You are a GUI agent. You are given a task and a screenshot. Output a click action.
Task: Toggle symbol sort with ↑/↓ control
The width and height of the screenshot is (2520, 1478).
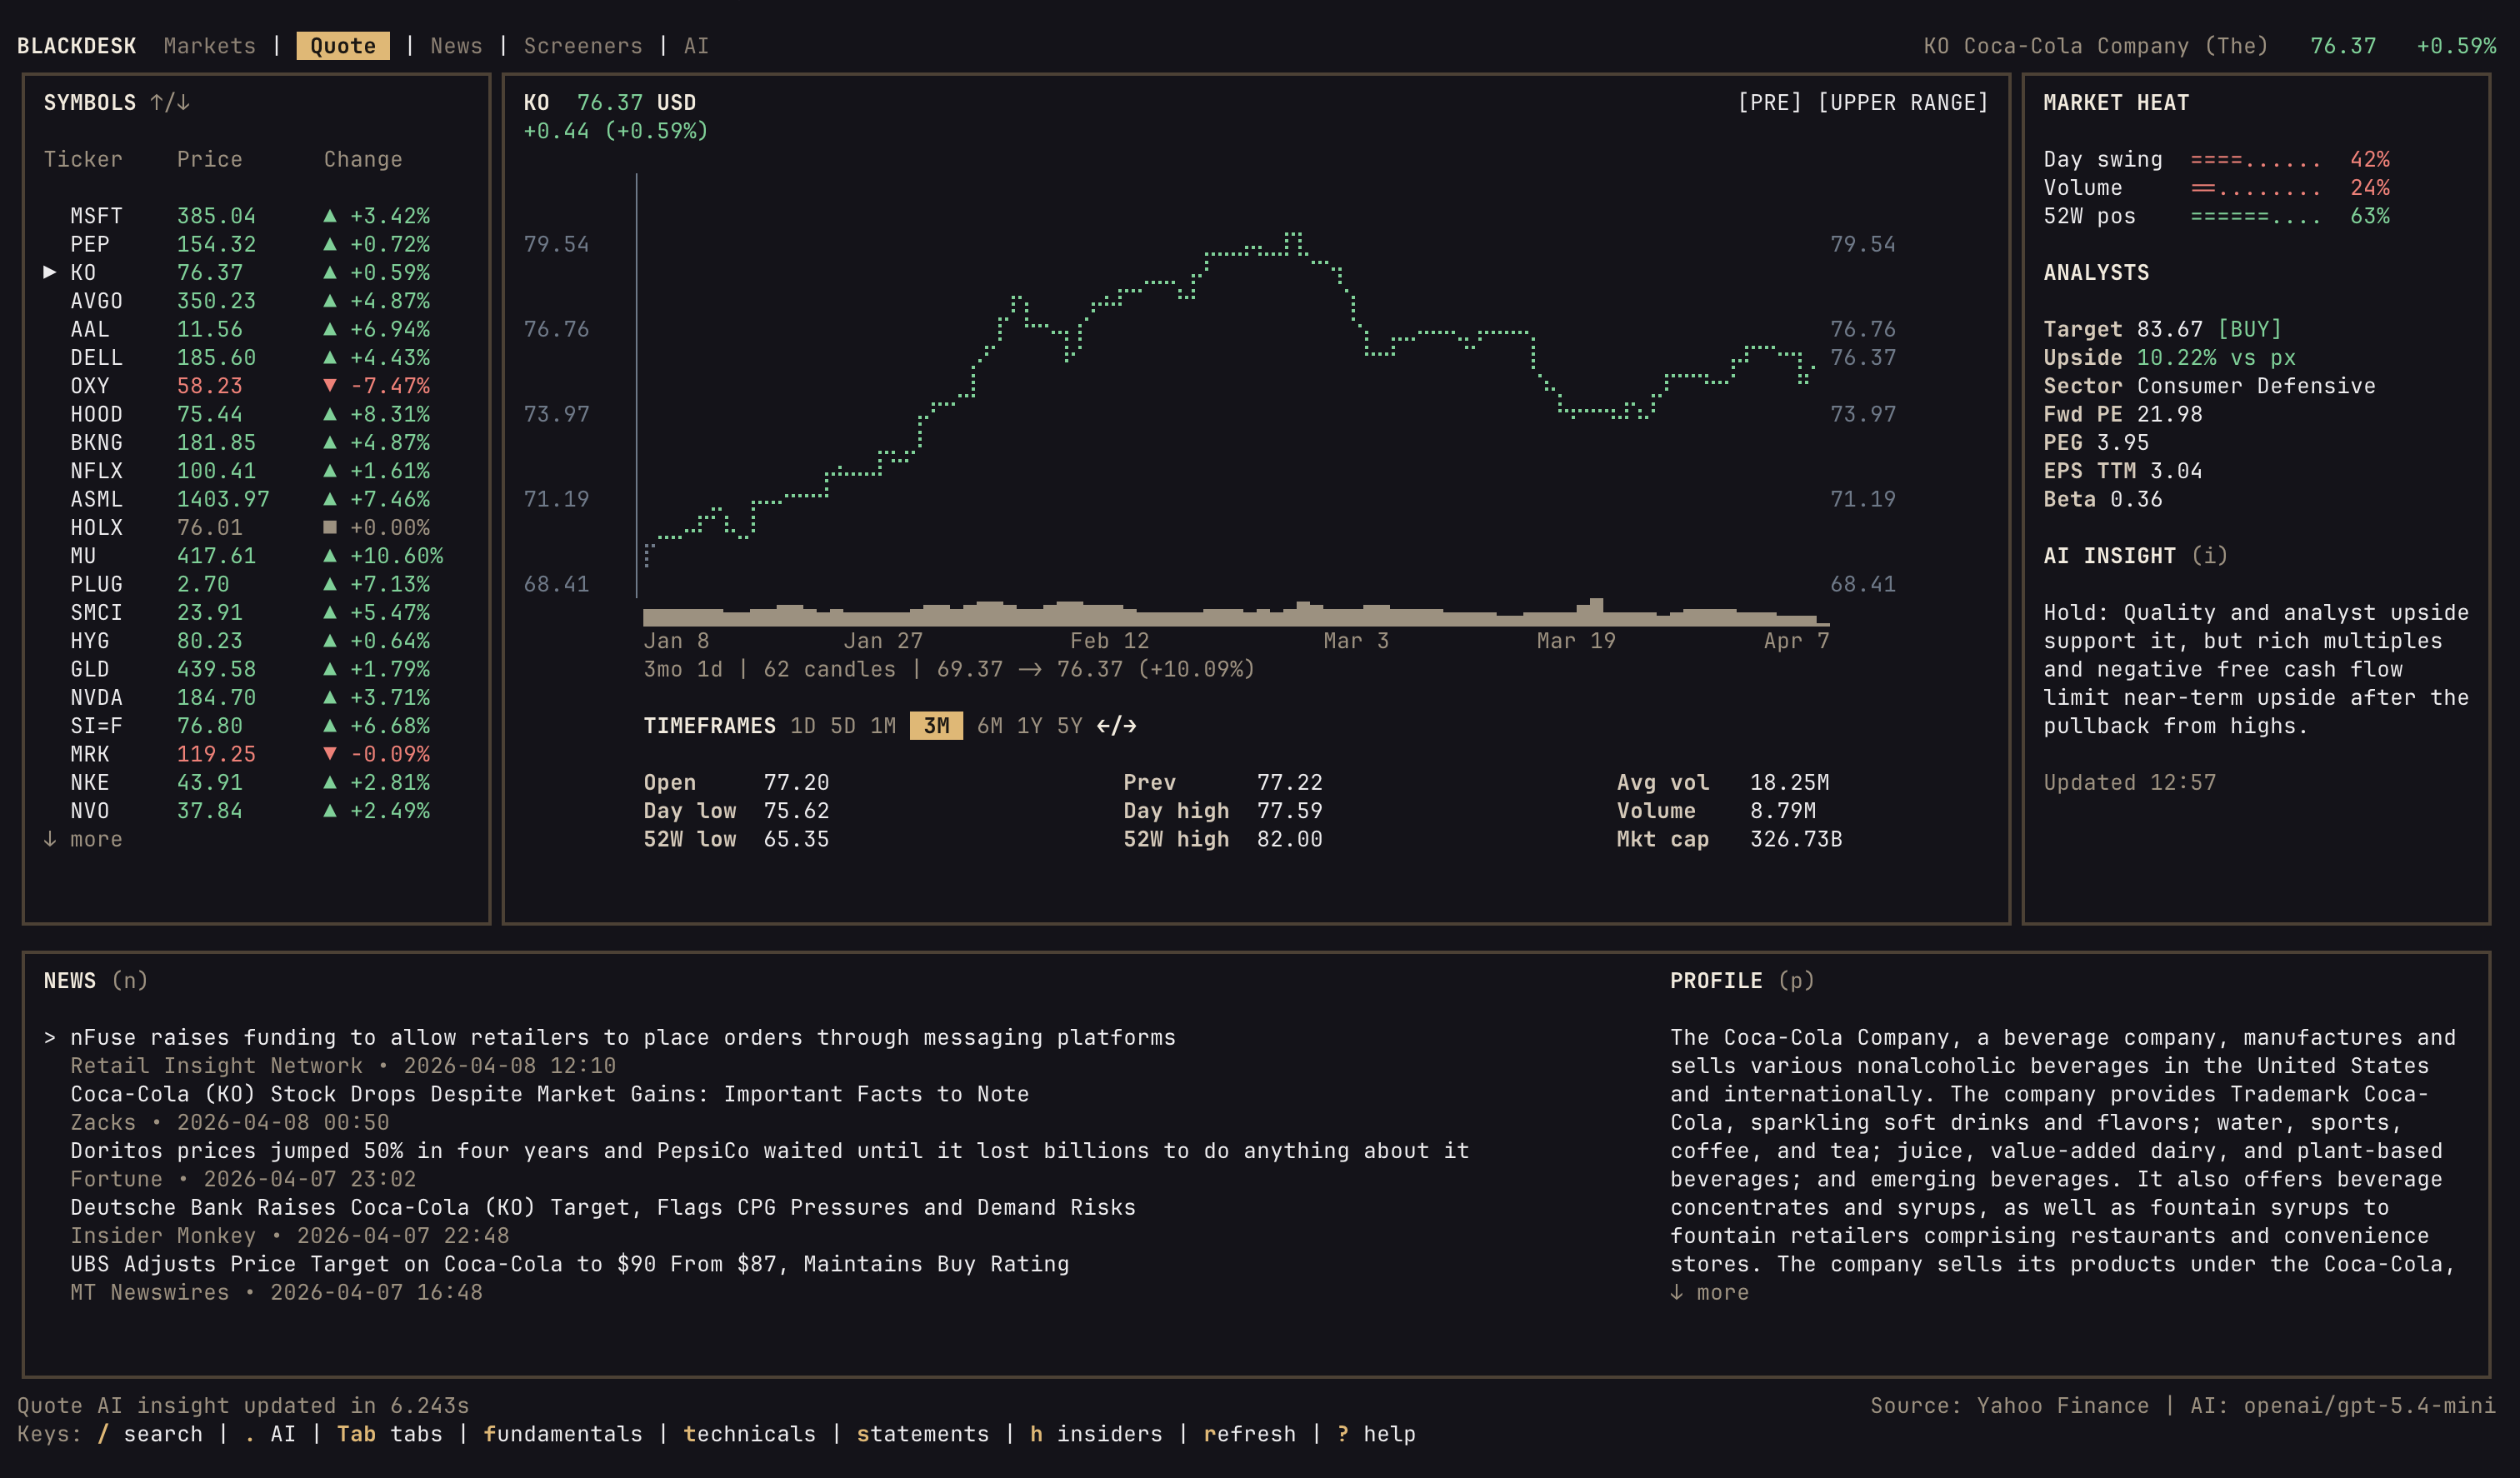169,102
